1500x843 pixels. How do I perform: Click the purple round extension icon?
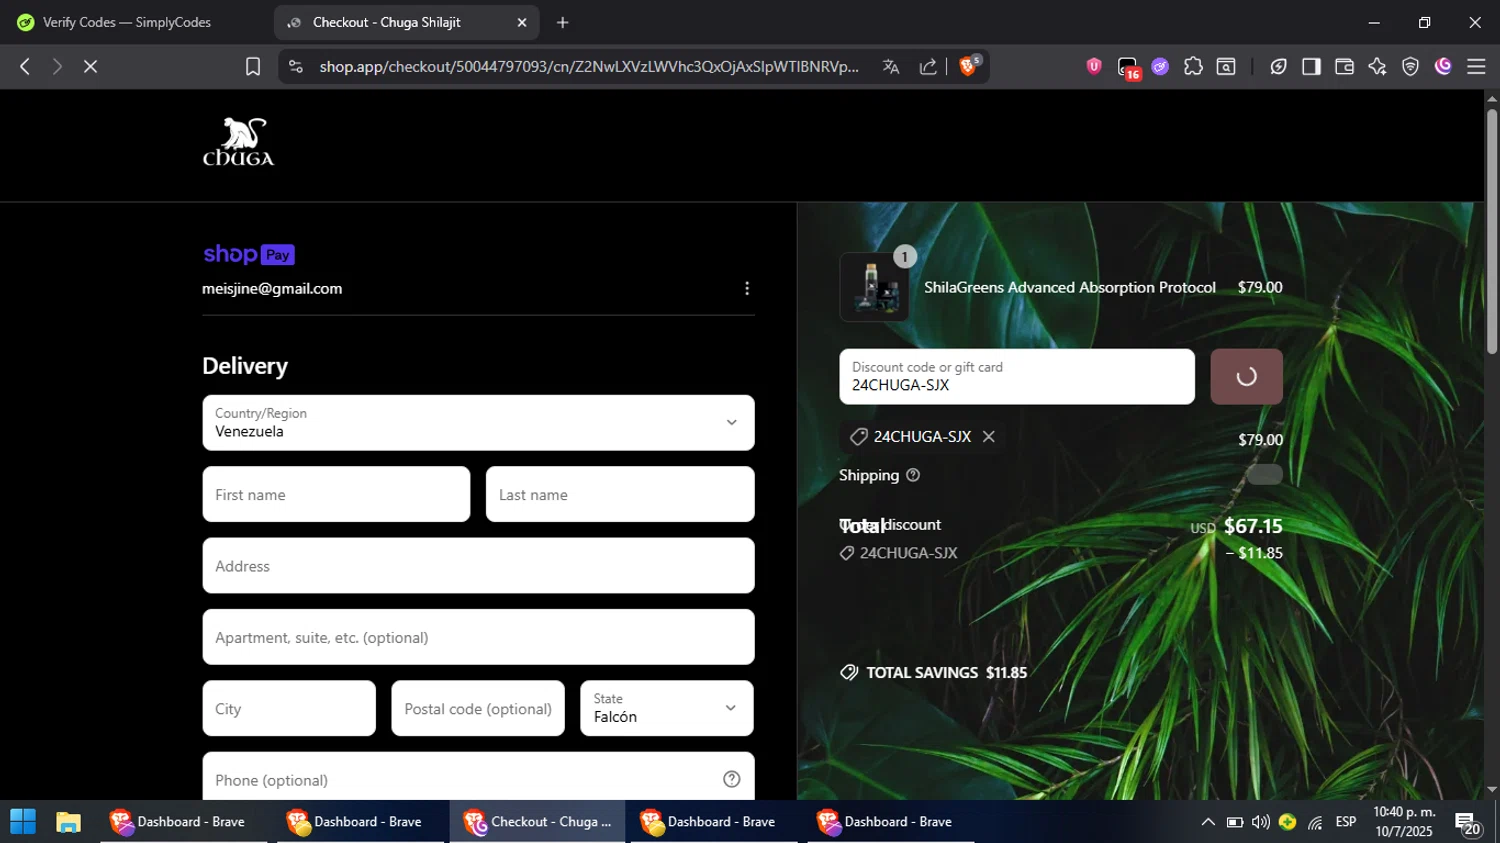tap(1160, 66)
